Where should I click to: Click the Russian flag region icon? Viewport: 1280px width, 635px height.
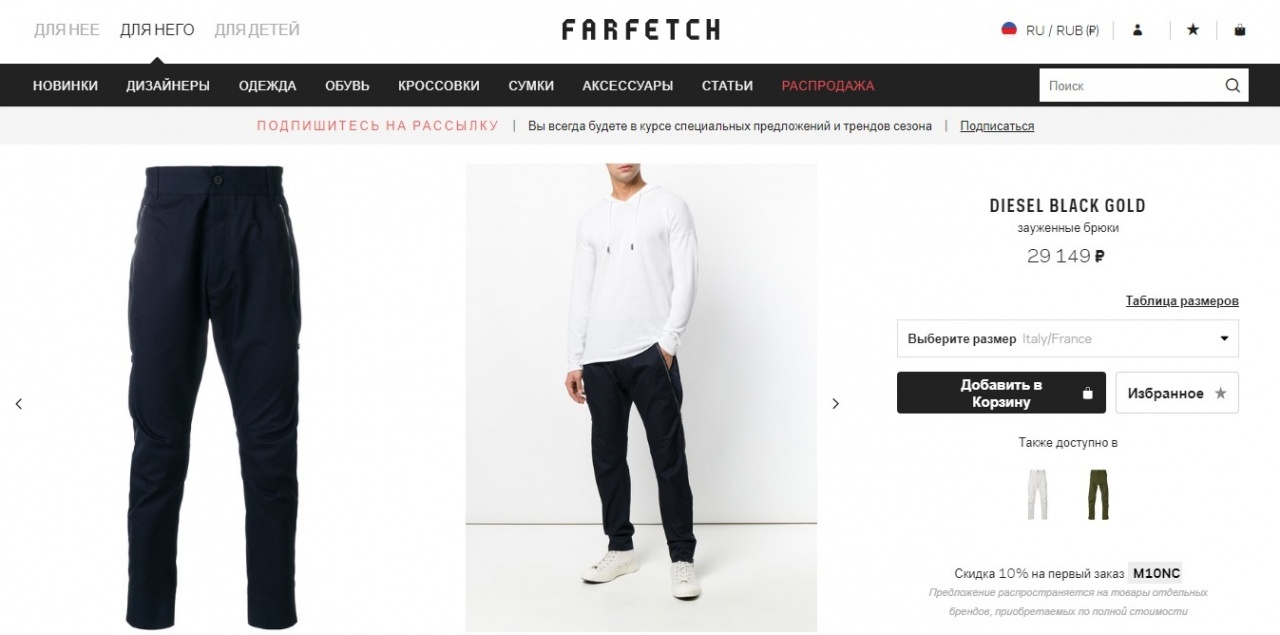pyautogui.click(x=1009, y=29)
